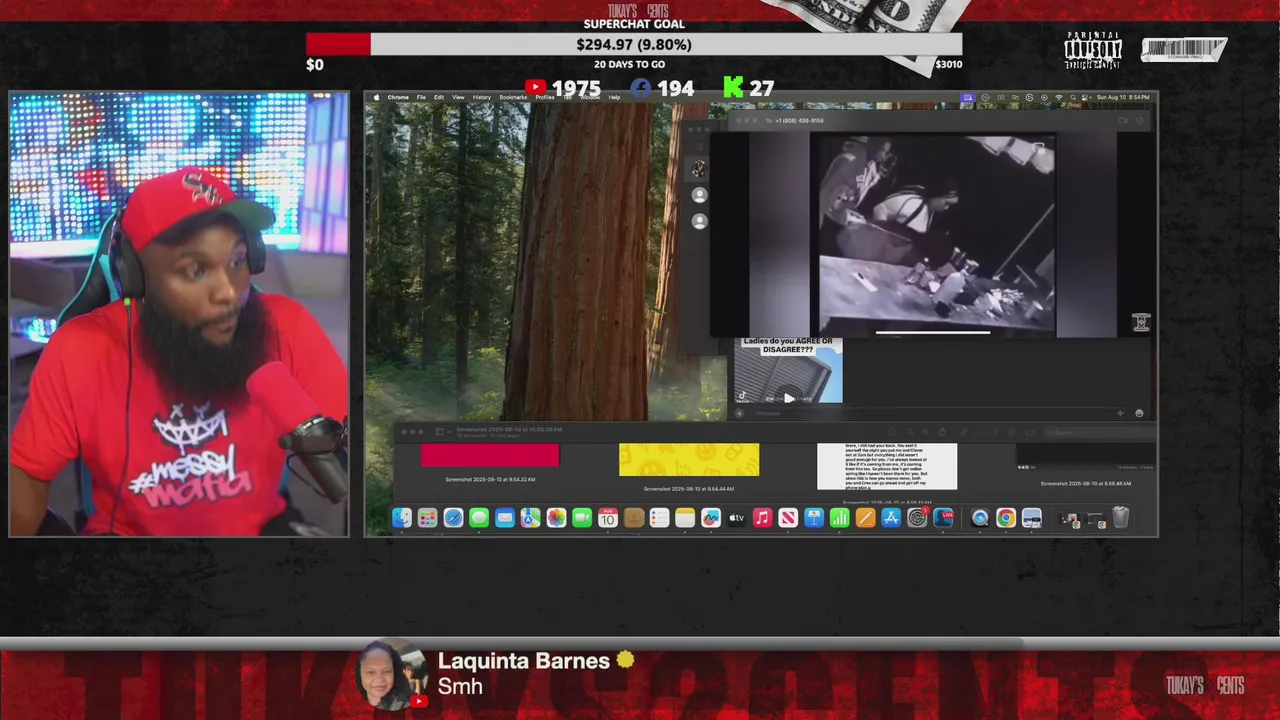The width and height of the screenshot is (1280, 720).
Task: Open the Apple menu
Action: (x=376, y=97)
